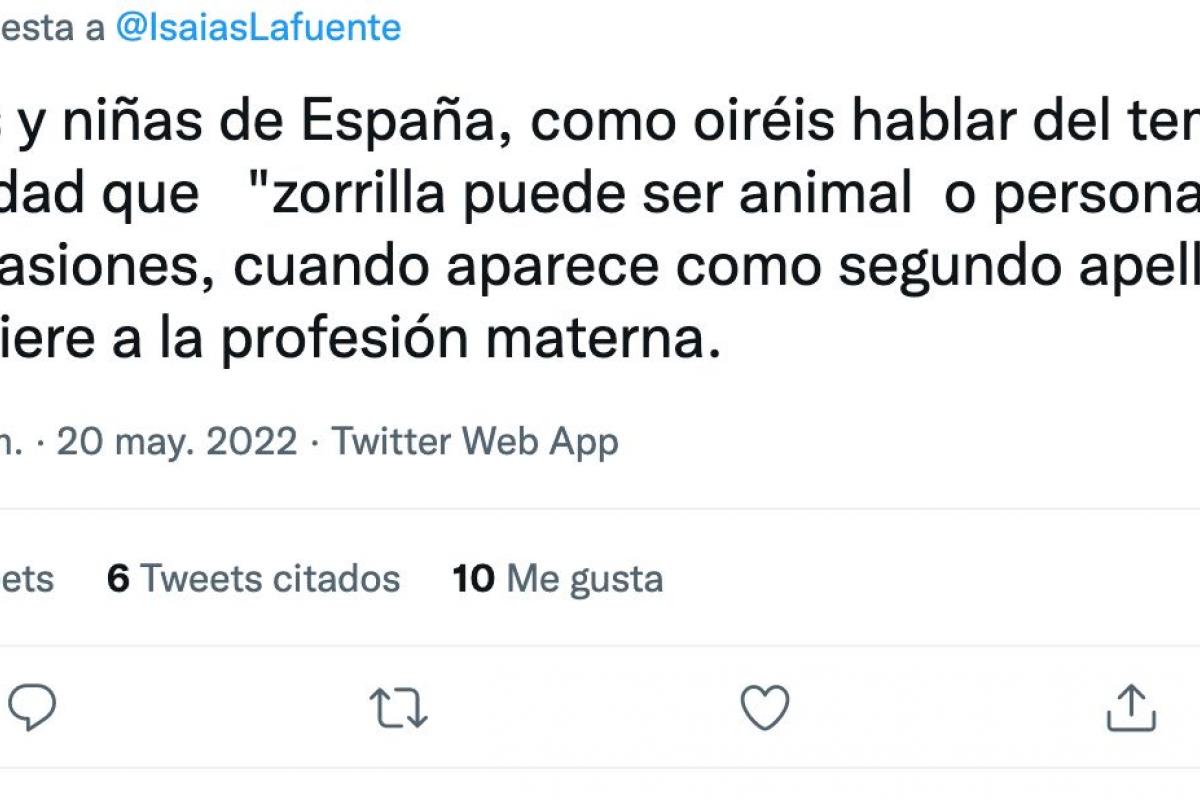
Task: Retweet using the arrows icon
Action: coord(399,708)
